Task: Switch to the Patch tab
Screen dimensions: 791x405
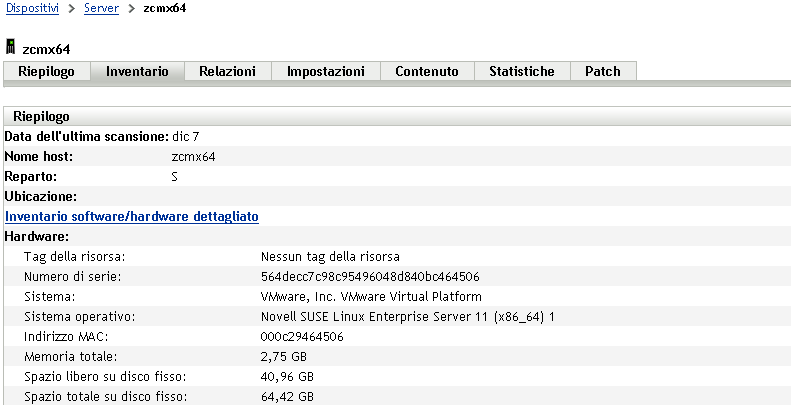Action: (x=603, y=71)
